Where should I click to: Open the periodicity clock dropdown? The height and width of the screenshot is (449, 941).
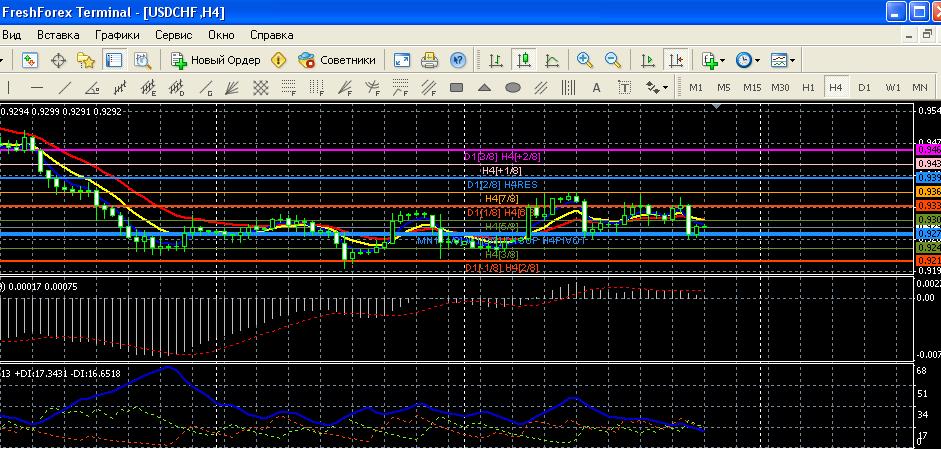pyautogui.click(x=747, y=61)
